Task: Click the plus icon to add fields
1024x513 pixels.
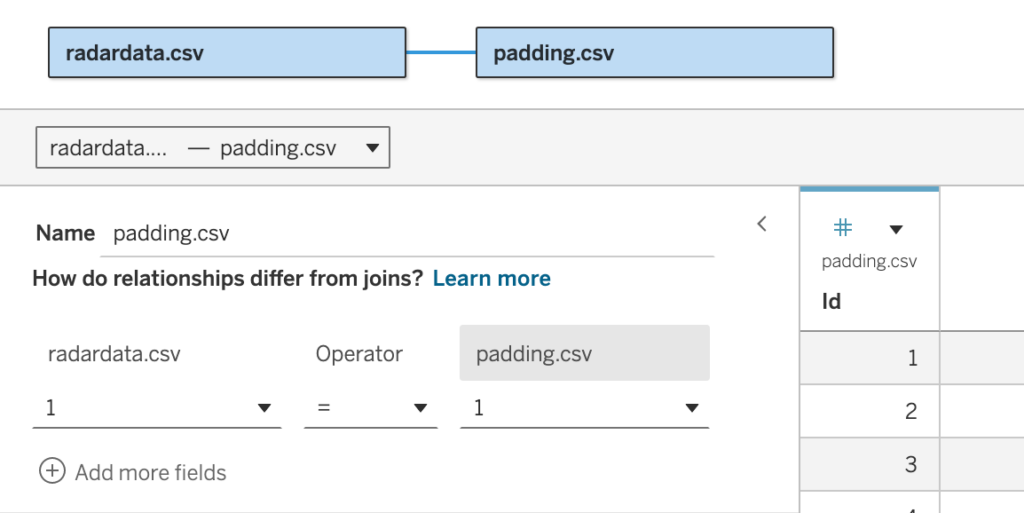Action: pyautogui.click(x=52, y=472)
